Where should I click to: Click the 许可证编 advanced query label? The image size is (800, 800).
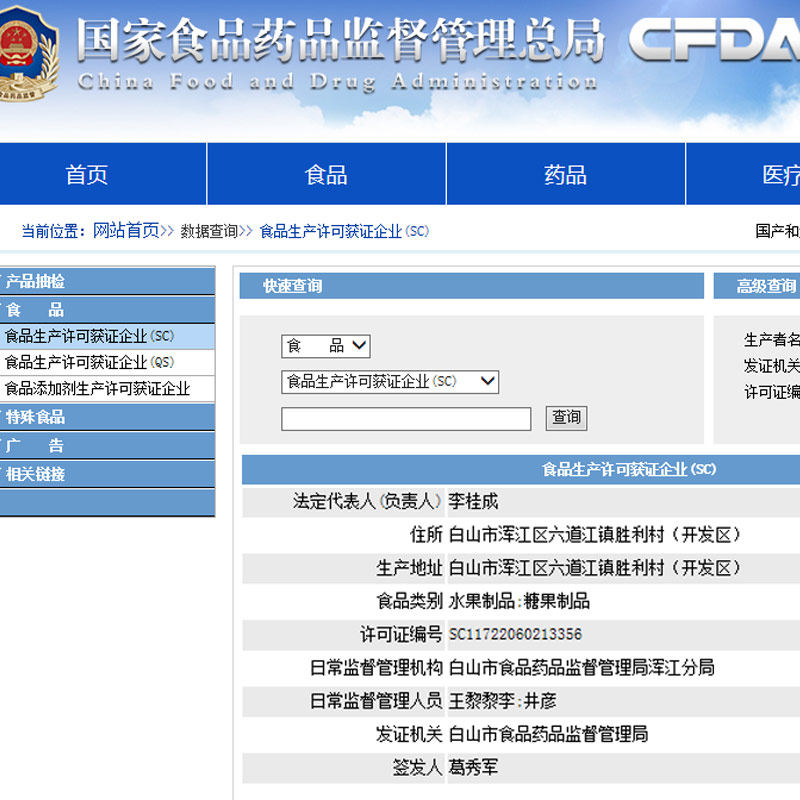pyautogui.click(x=772, y=392)
